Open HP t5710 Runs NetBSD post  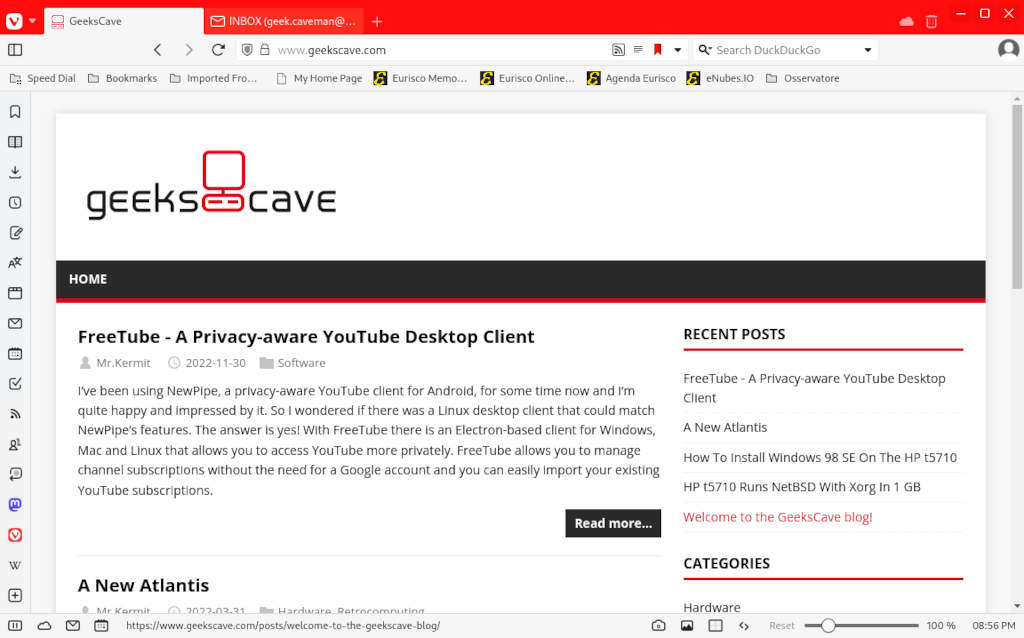(x=801, y=486)
